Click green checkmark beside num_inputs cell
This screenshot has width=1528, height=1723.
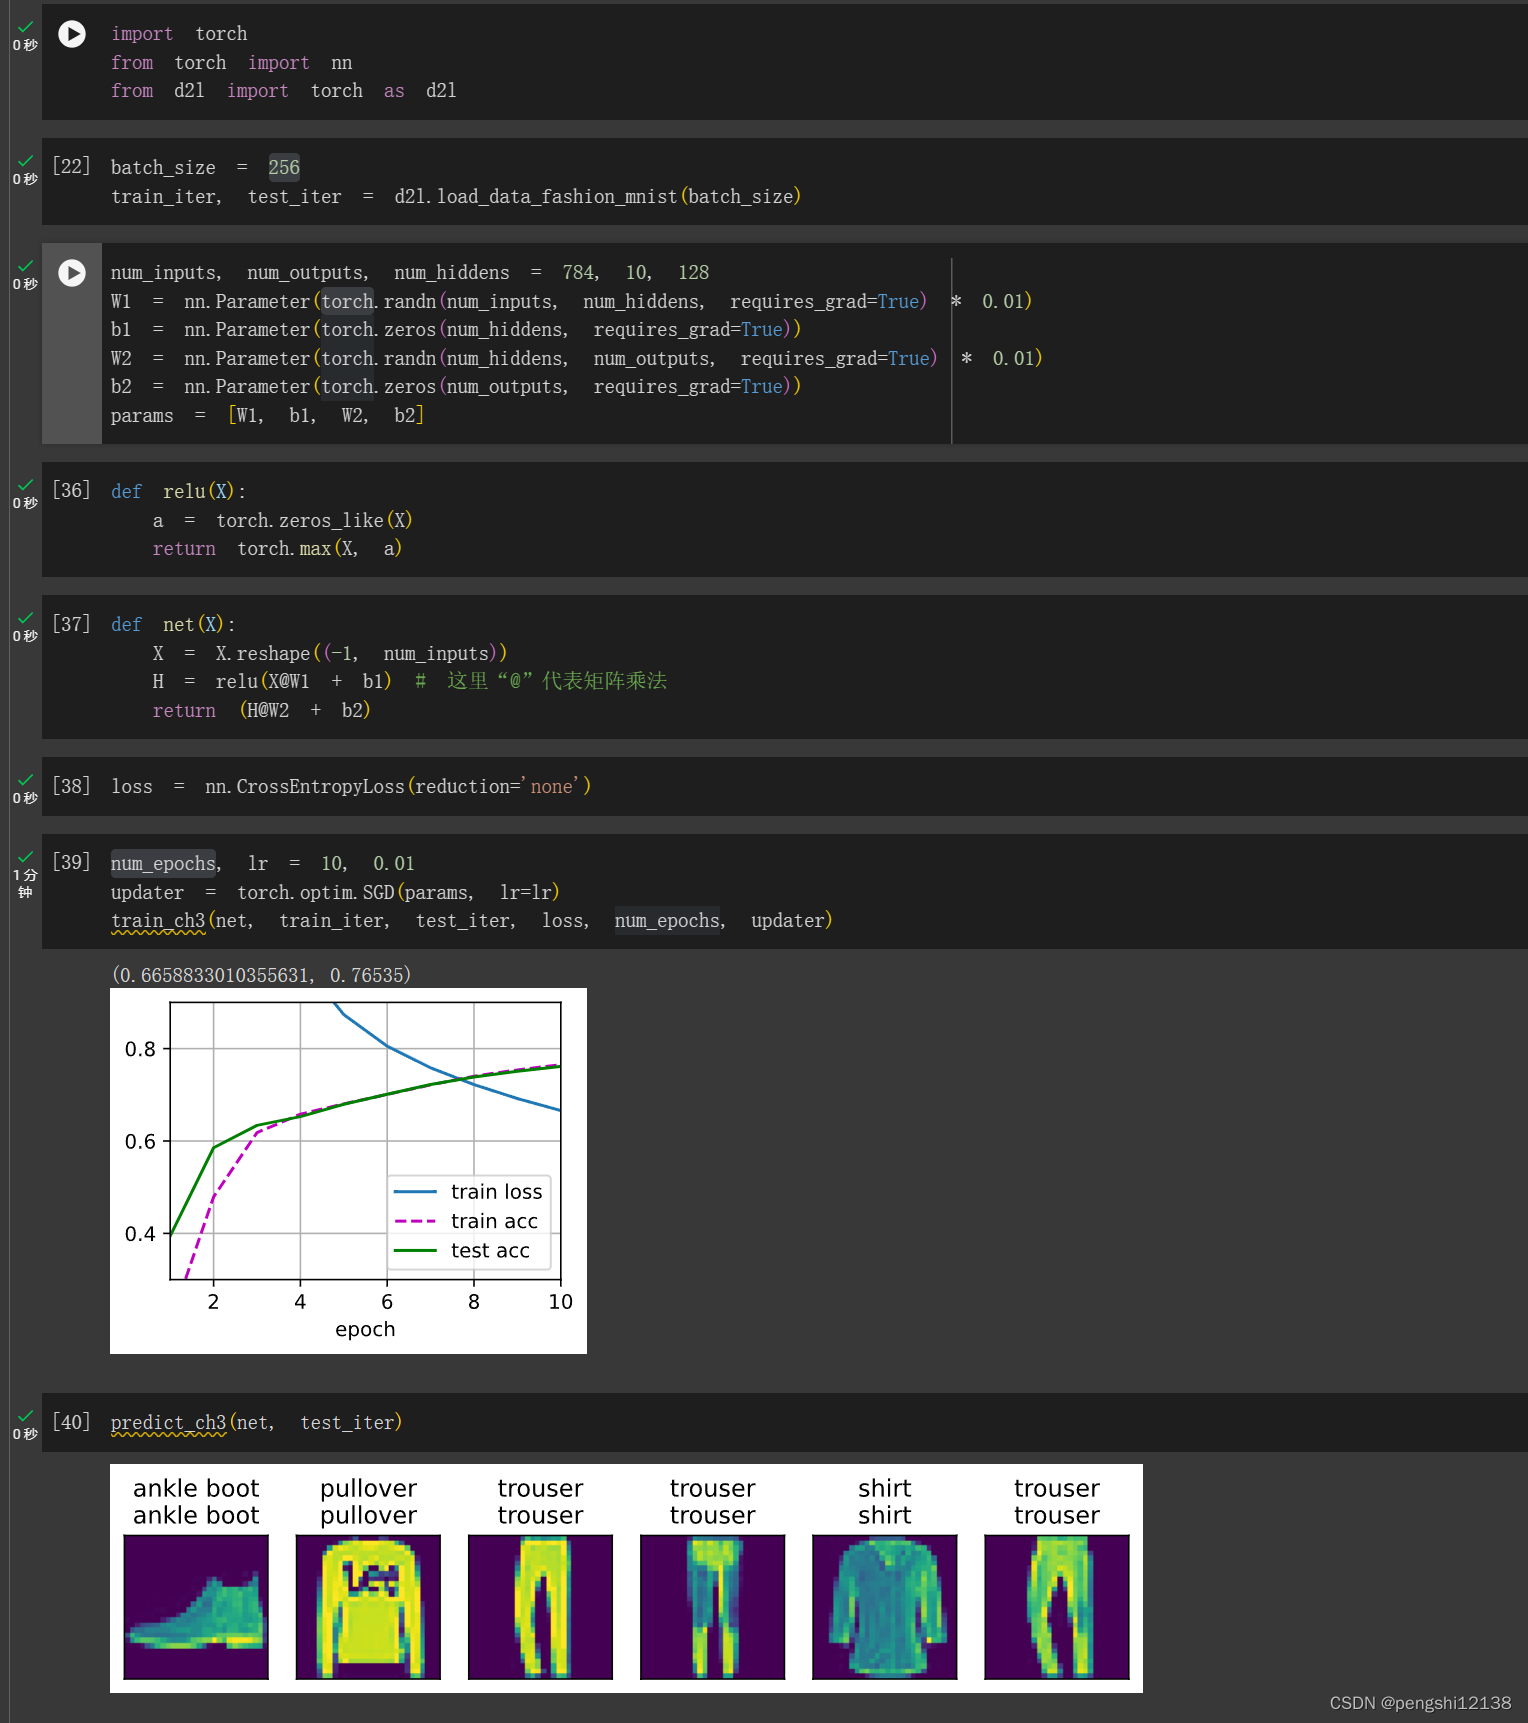point(26,266)
